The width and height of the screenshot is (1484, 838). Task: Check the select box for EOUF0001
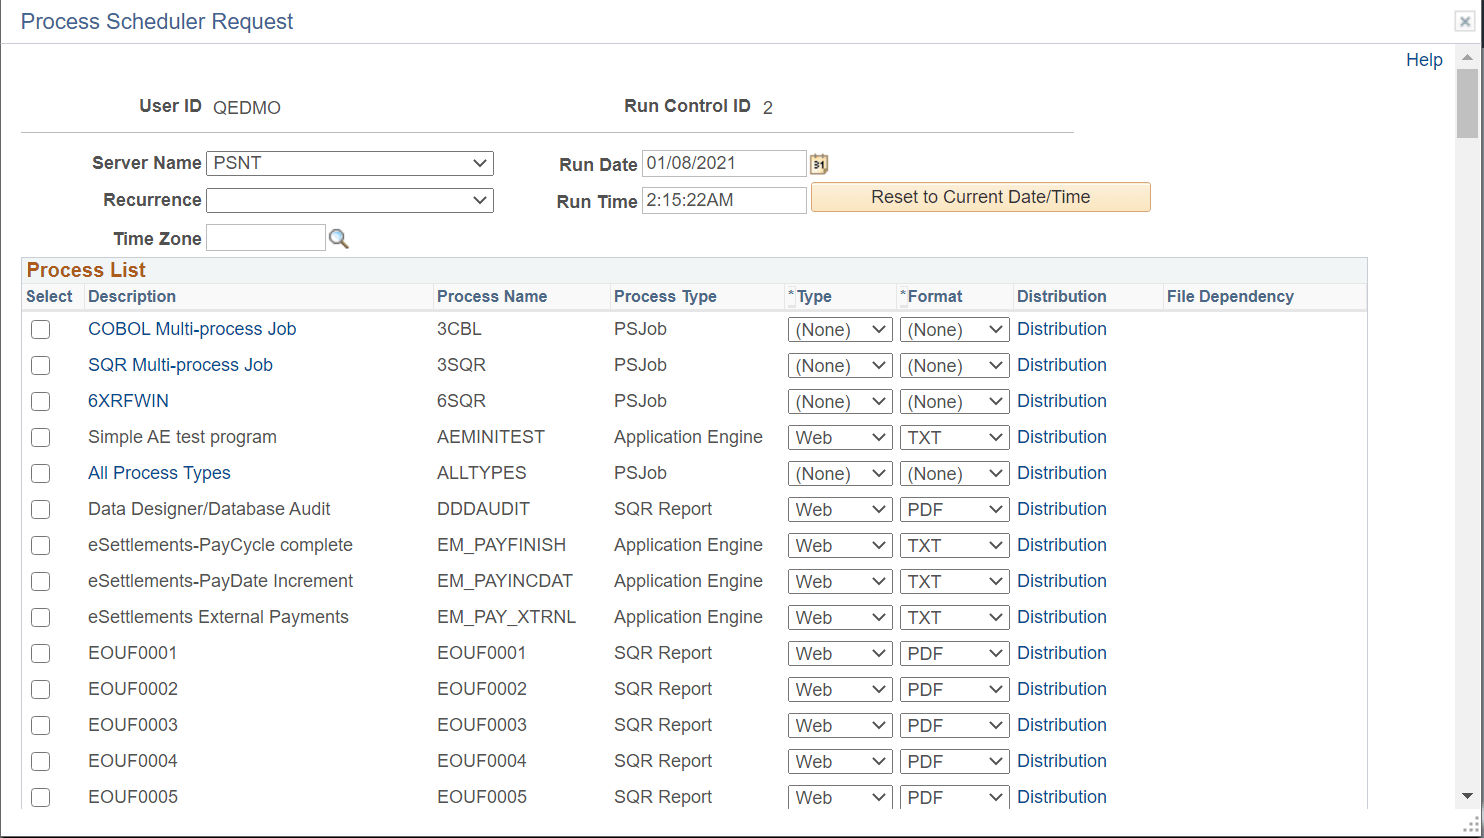(x=40, y=653)
